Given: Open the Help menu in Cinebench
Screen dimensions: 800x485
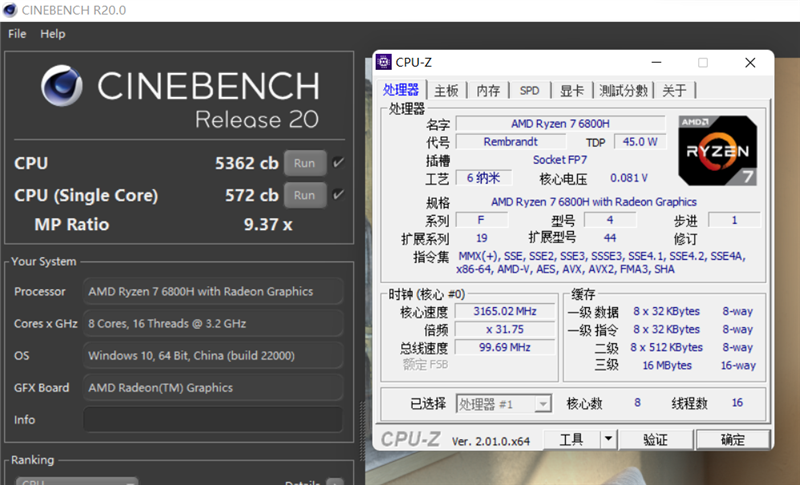Looking at the screenshot, I should pyautogui.click(x=53, y=34).
